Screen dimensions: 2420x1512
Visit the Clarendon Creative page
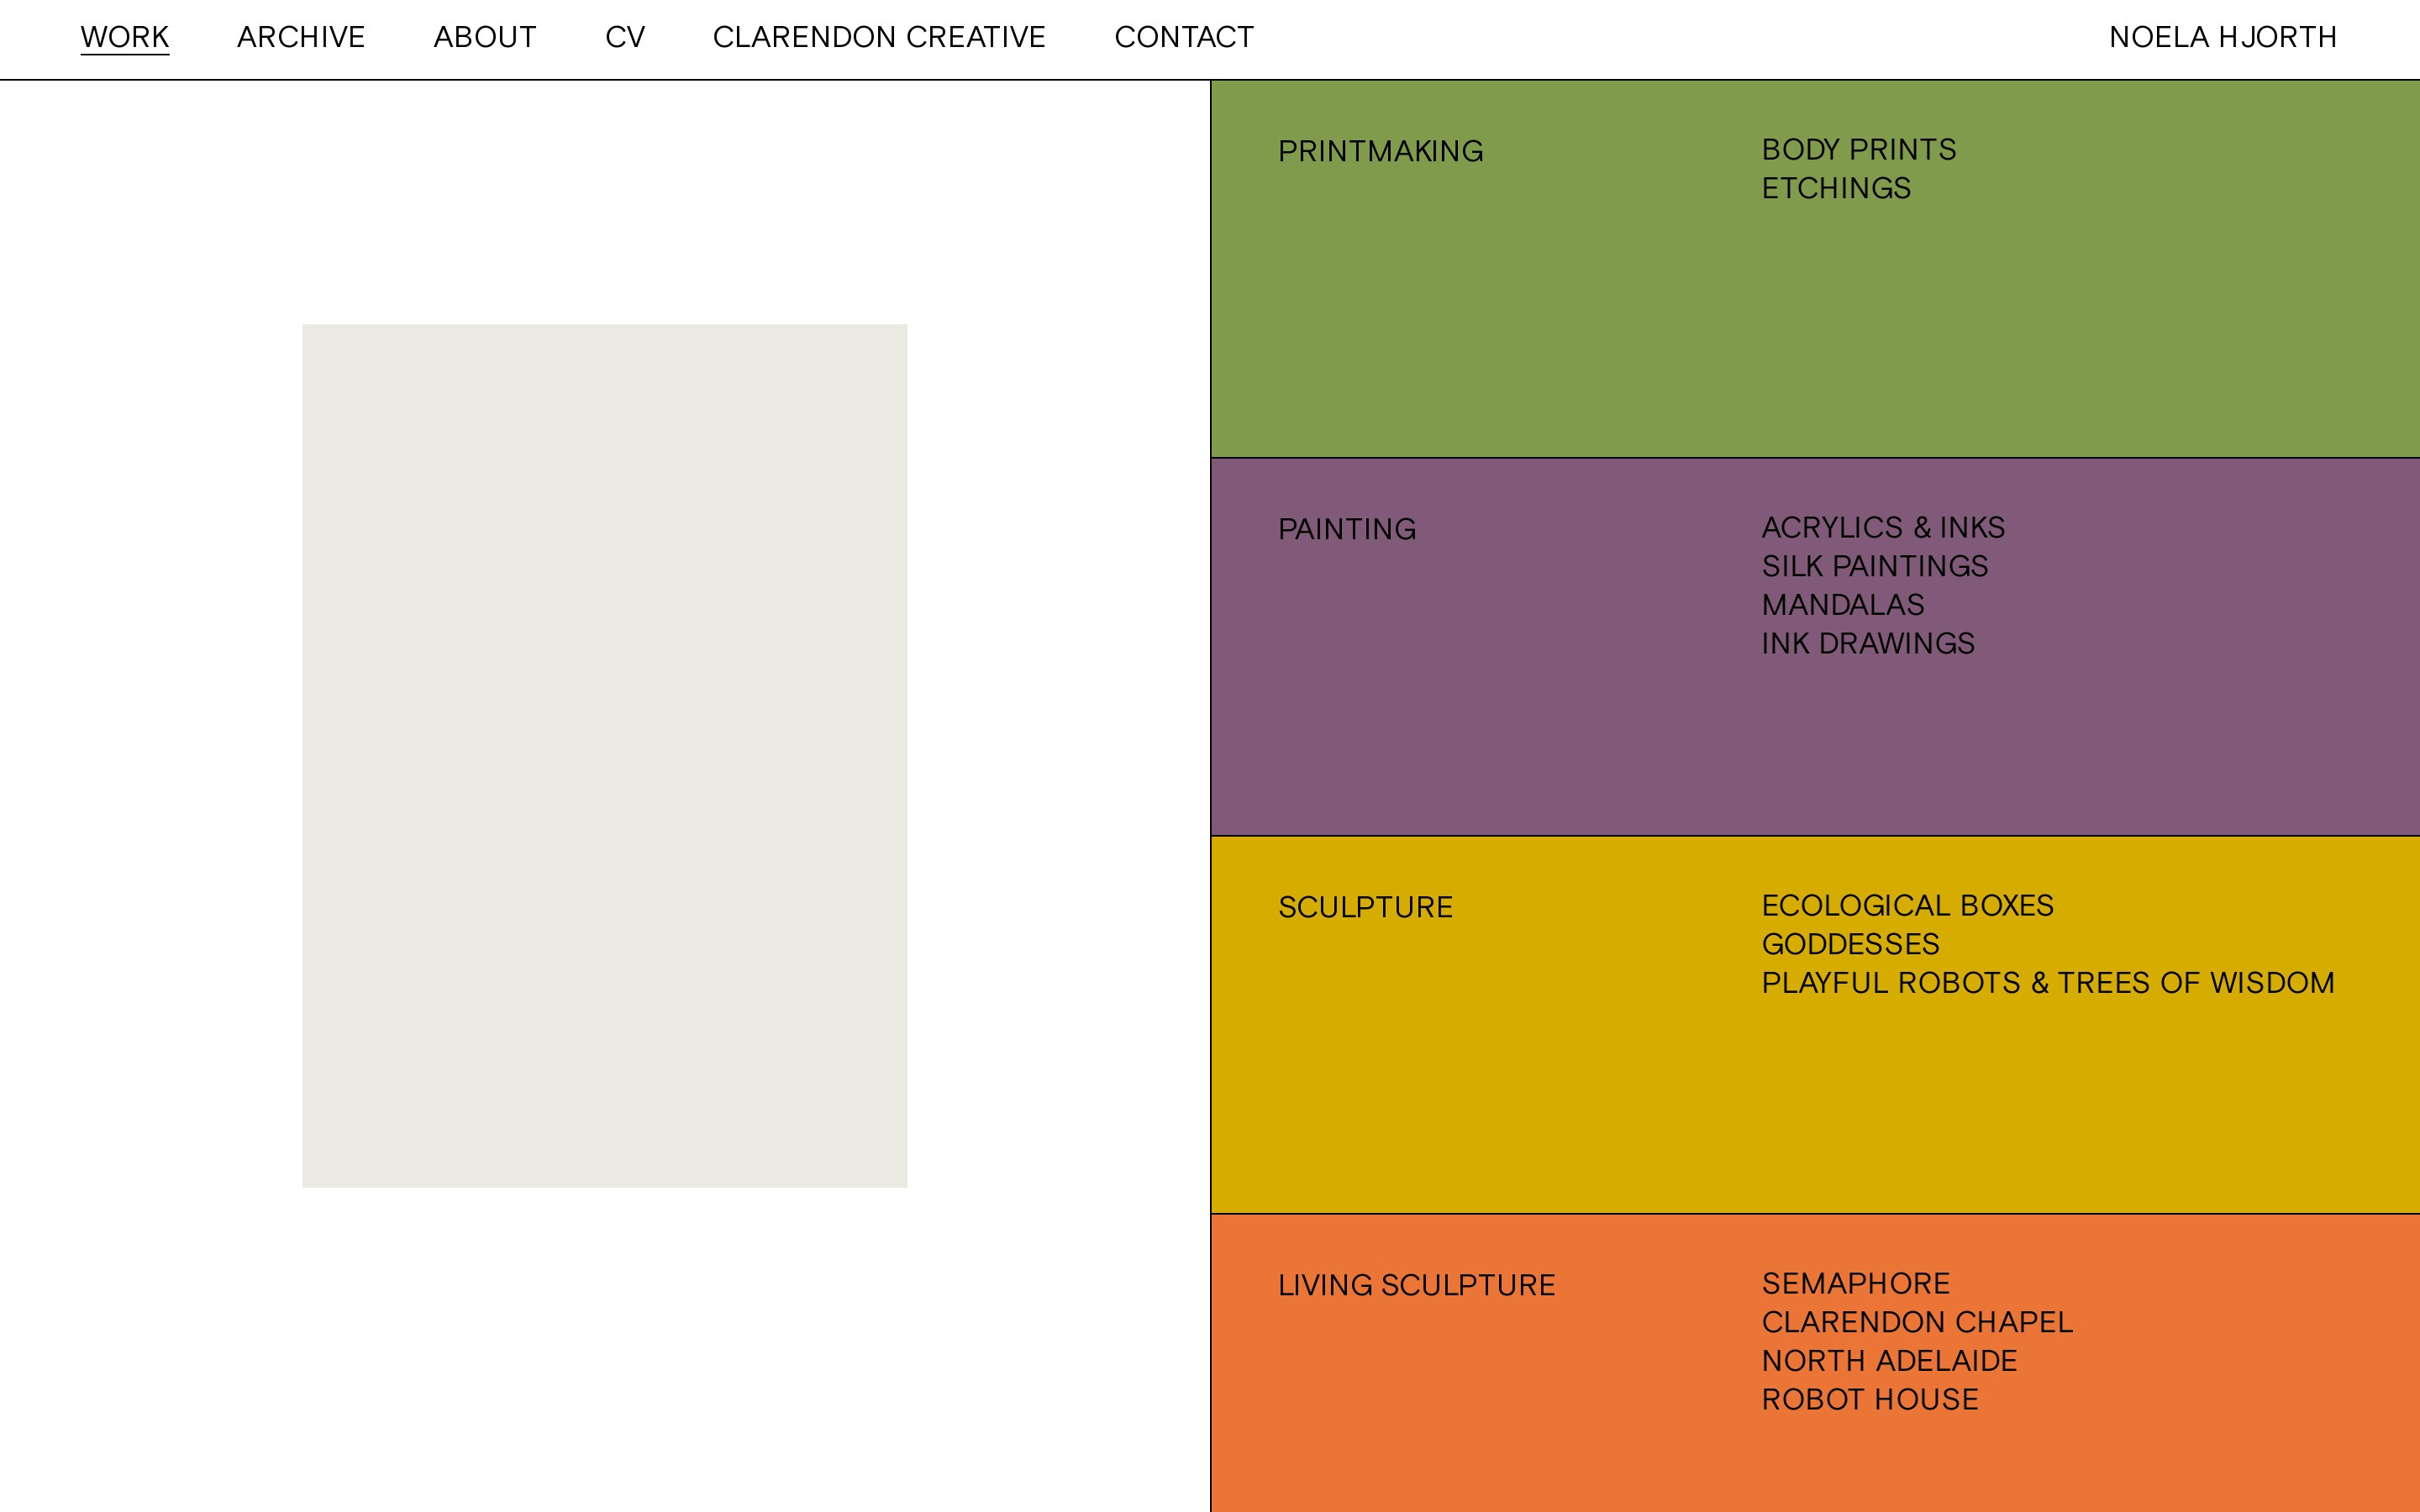878,37
